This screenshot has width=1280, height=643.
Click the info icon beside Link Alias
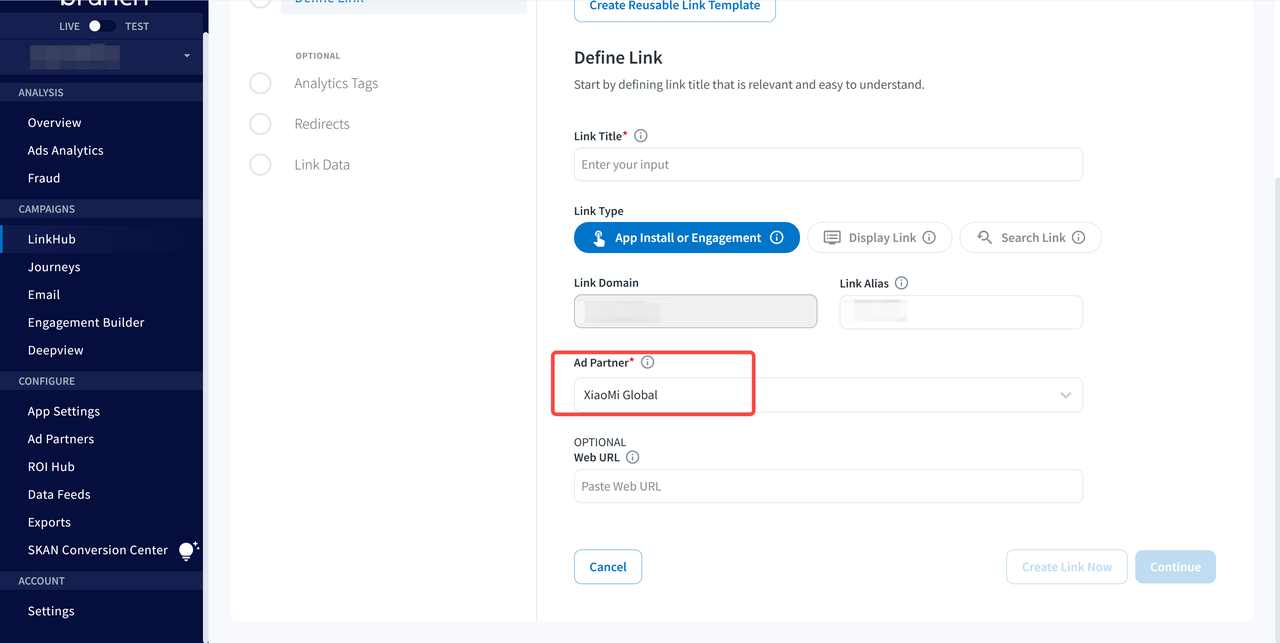[901, 283]
